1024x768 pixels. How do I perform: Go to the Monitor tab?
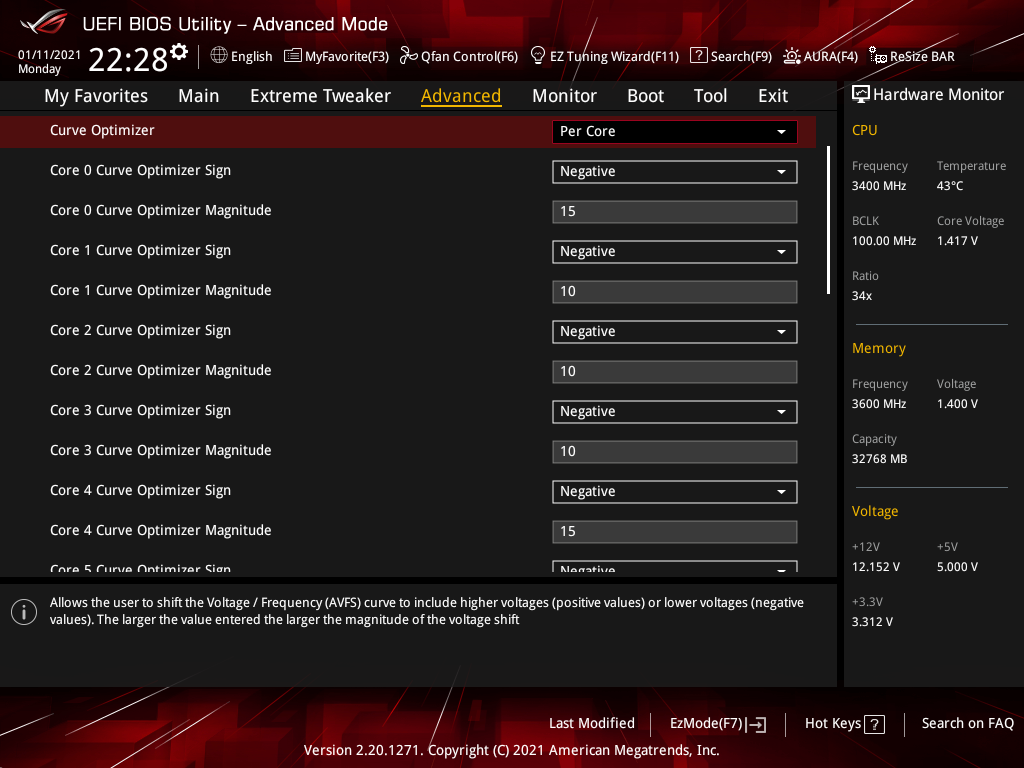pyautogui.click(x=564, y=96)
